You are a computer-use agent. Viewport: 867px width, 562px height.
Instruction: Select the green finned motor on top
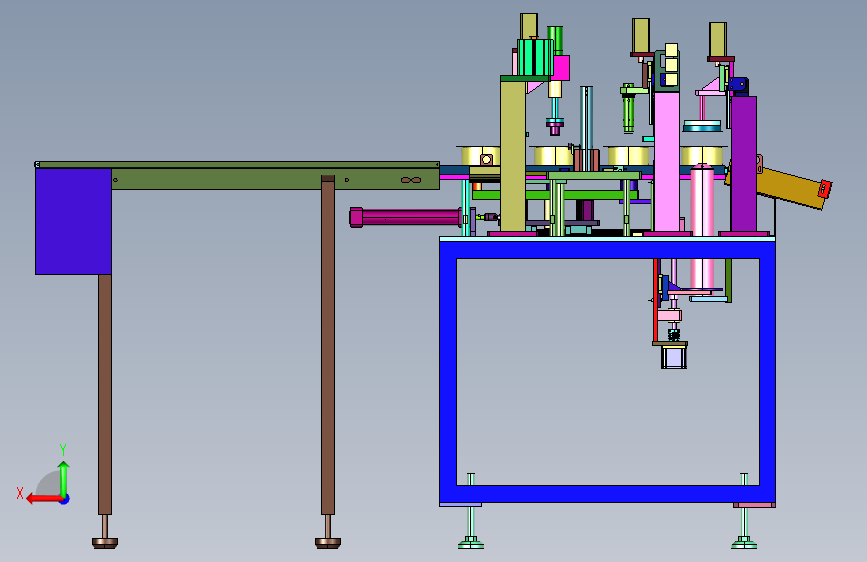pos(535,58)
